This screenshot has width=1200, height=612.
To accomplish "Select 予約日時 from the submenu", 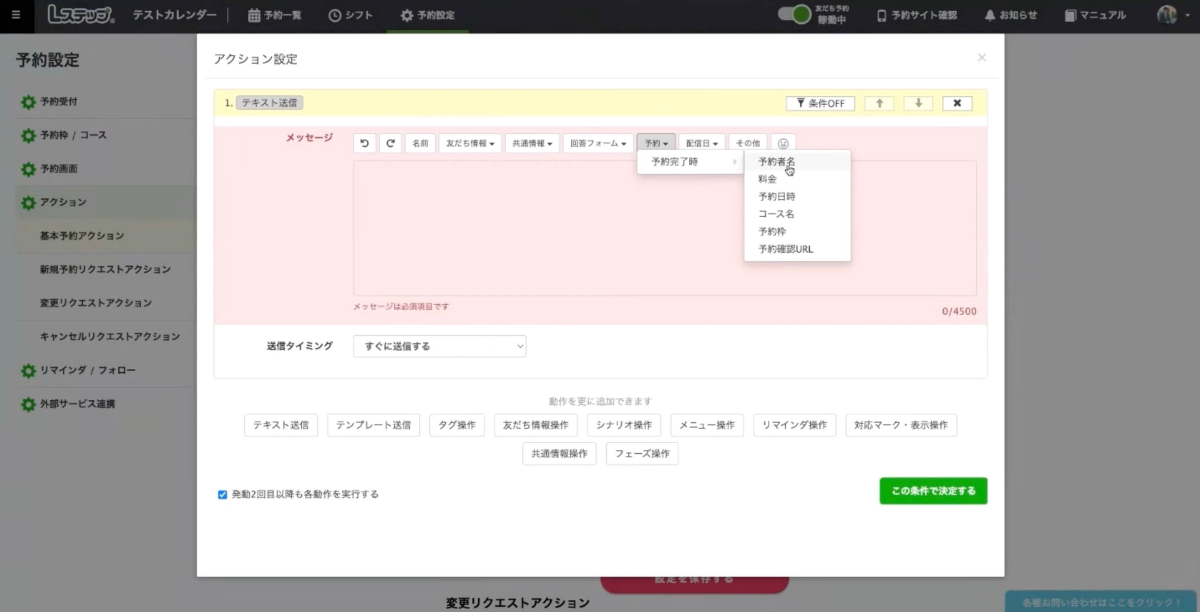I will coord(777,196).
